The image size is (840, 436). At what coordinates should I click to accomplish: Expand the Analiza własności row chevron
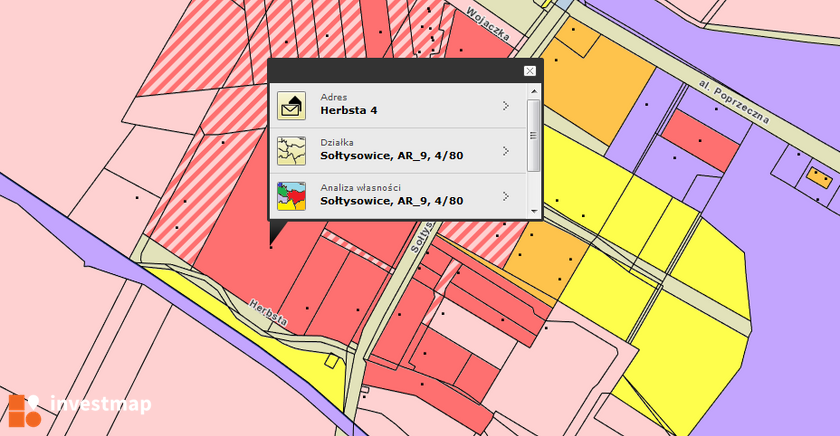(x=506, y=197)
